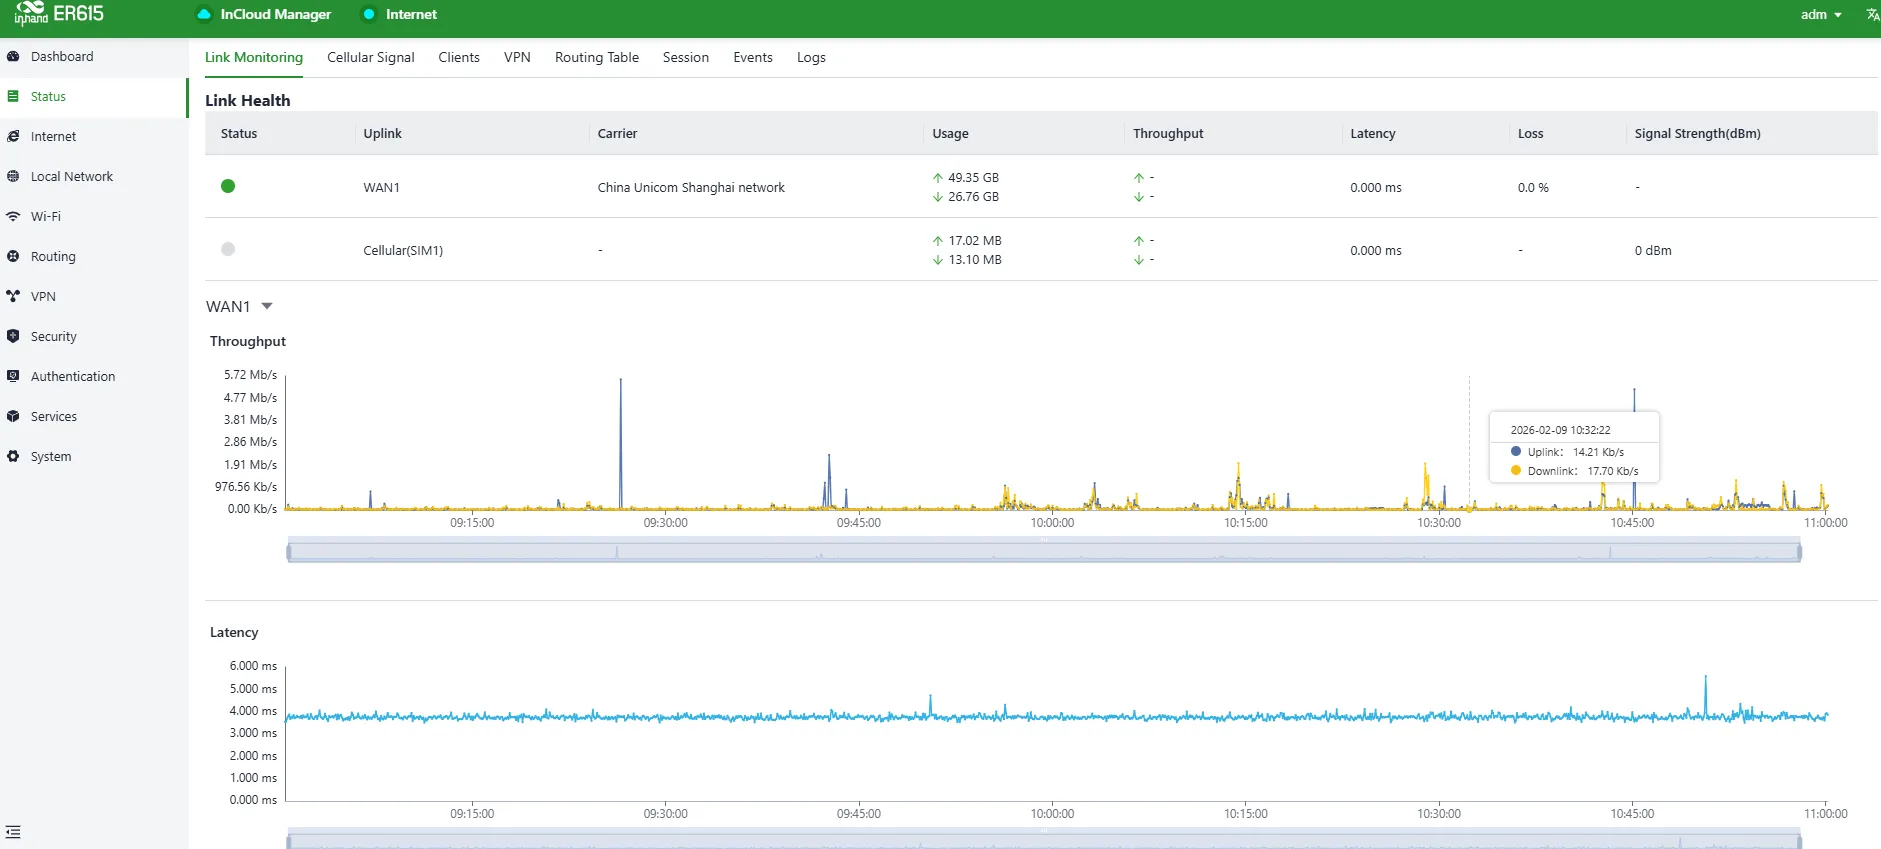Go to Local Network settings
This screenshot has height=849, width=1881.
pos(72,177)
